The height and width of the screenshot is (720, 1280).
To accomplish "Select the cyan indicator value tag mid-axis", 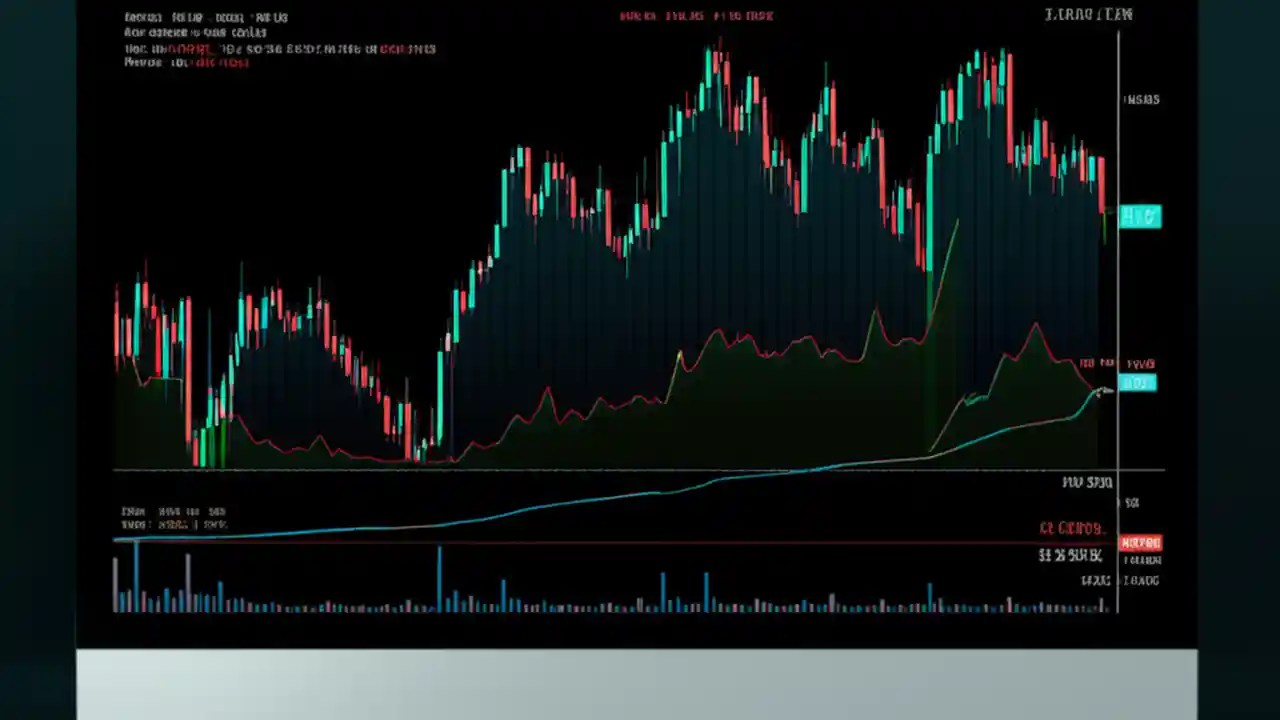I will [x=1139, y=384].
